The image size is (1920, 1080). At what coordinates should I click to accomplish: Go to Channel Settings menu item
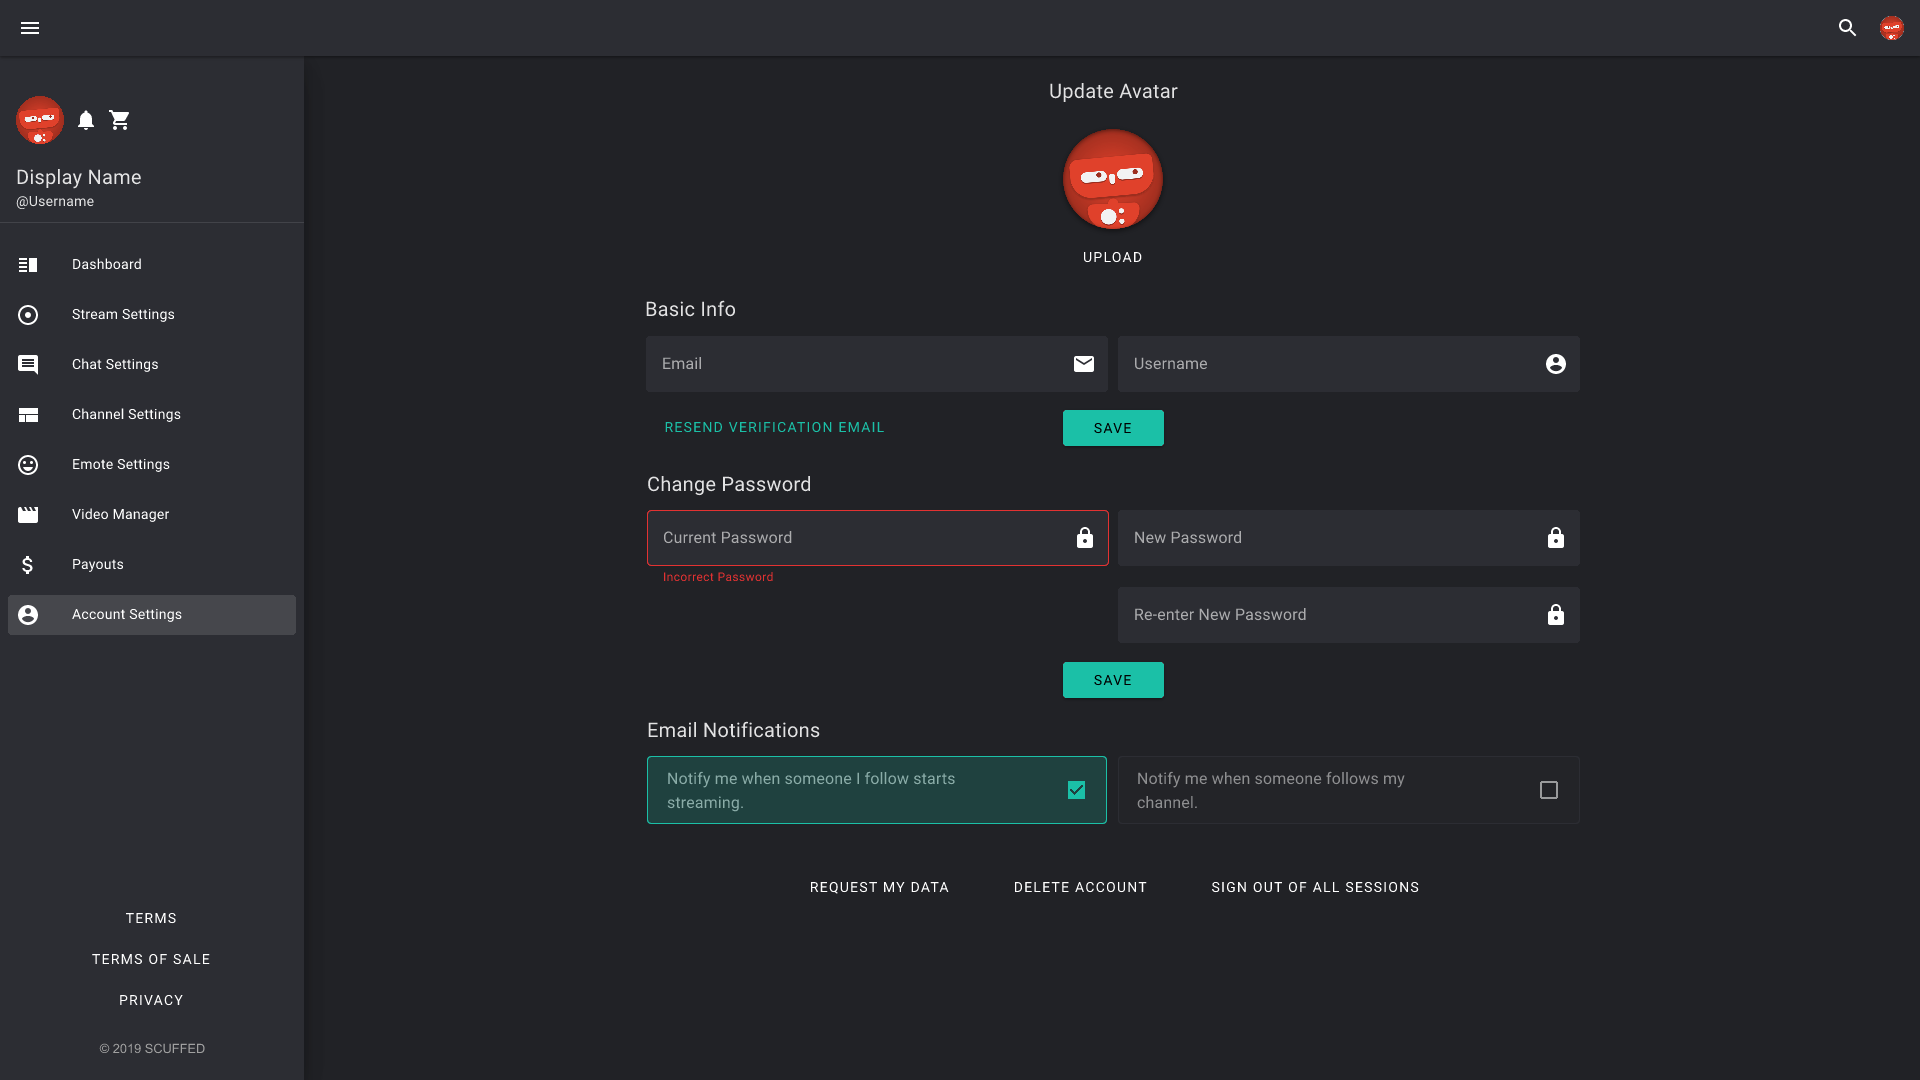coord(126,415)
